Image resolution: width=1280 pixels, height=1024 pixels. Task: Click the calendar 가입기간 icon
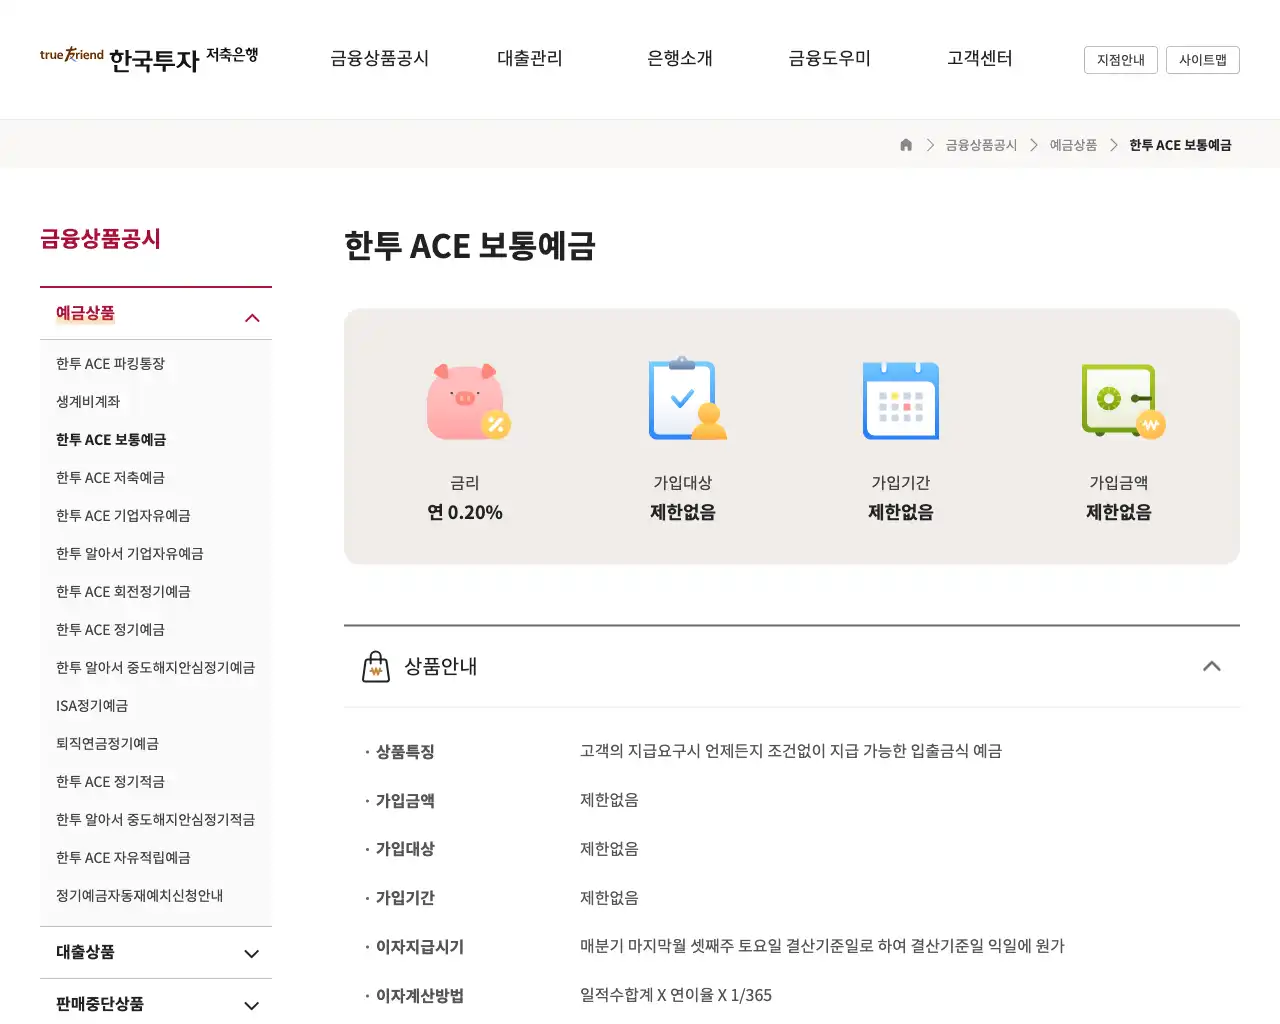(901, 400)
